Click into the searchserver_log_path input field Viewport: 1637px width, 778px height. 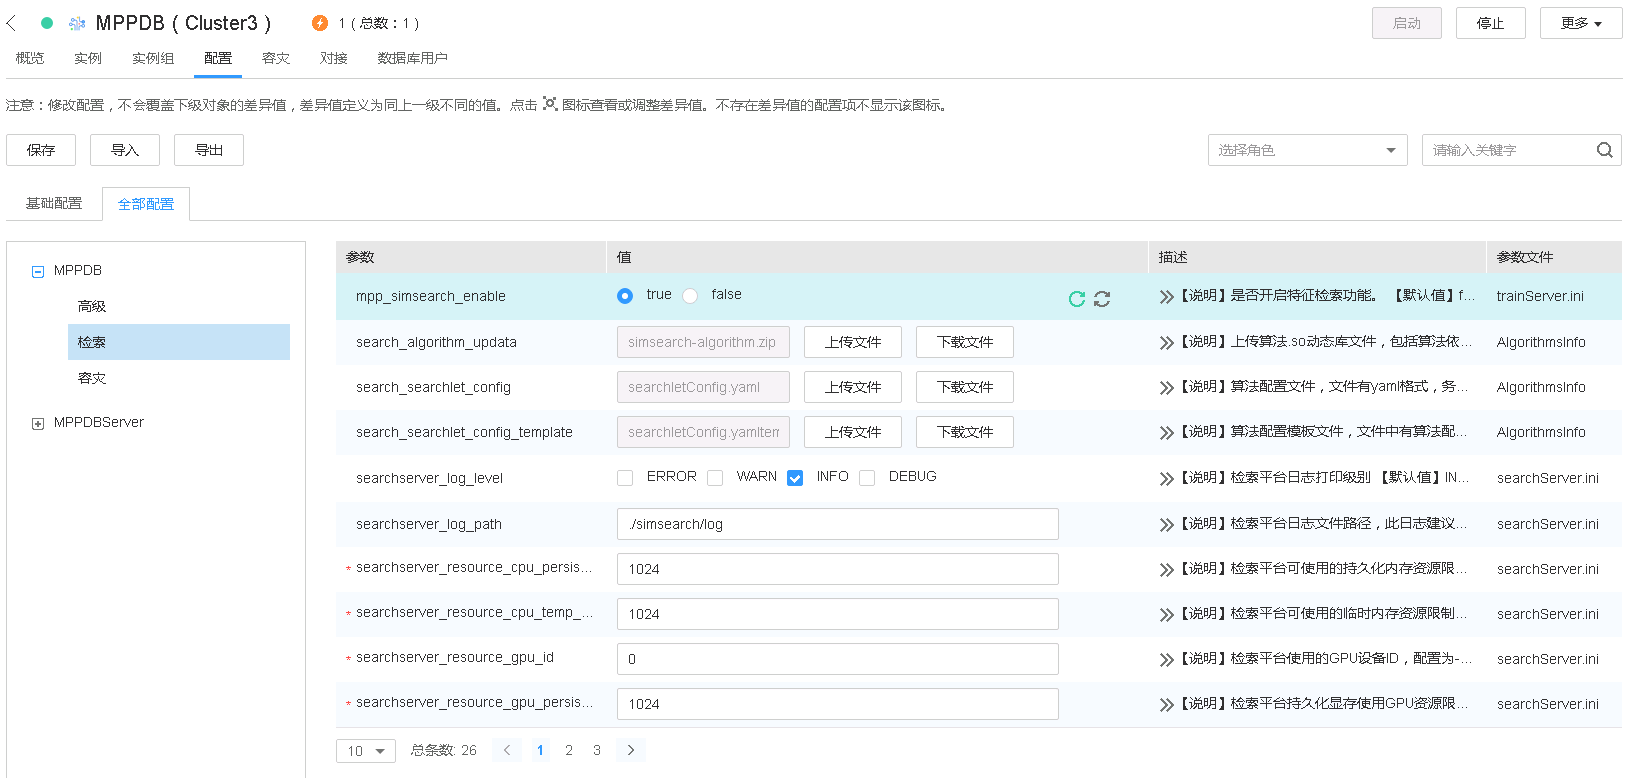pos(837,524)
